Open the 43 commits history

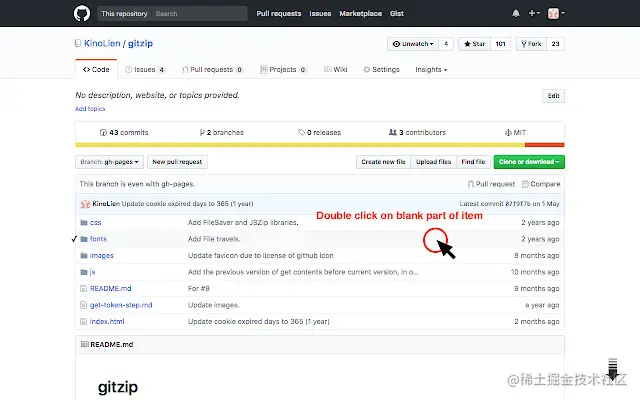click(x=124, y=132)
